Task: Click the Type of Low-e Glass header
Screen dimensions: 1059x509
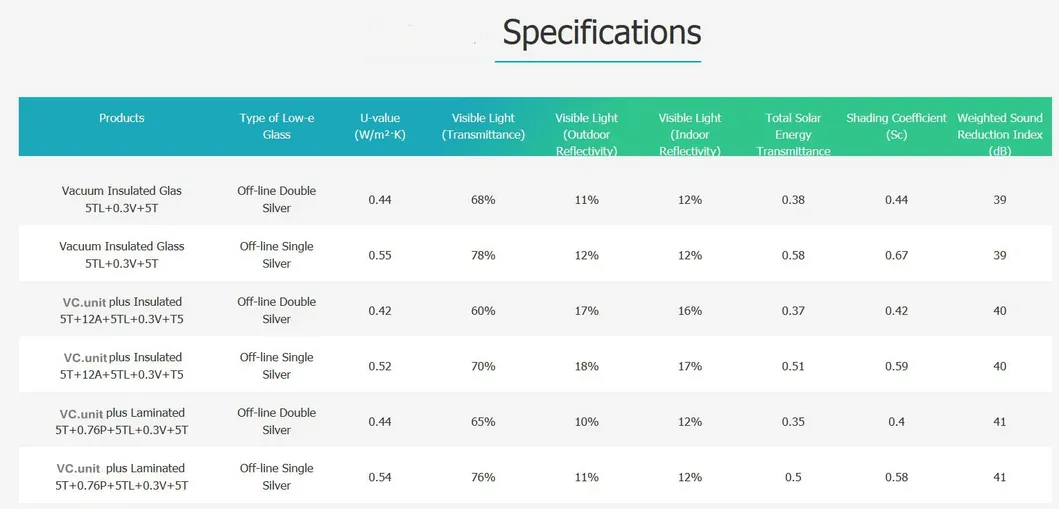Action: (x=277, y=126)
